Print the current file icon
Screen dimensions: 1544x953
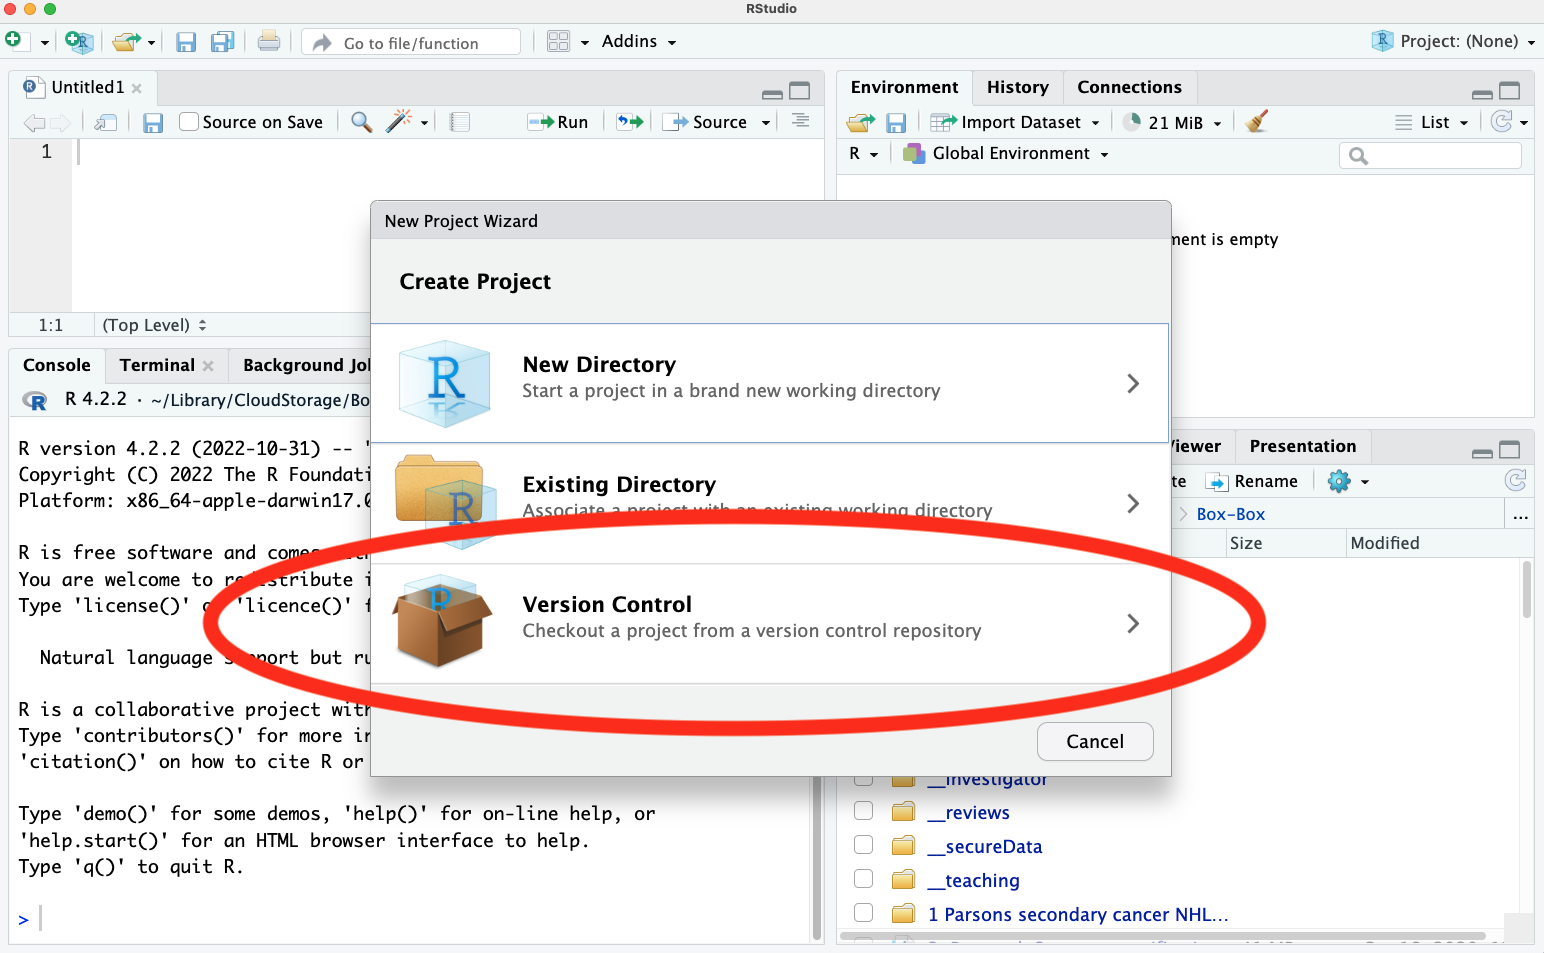[268, 41]
